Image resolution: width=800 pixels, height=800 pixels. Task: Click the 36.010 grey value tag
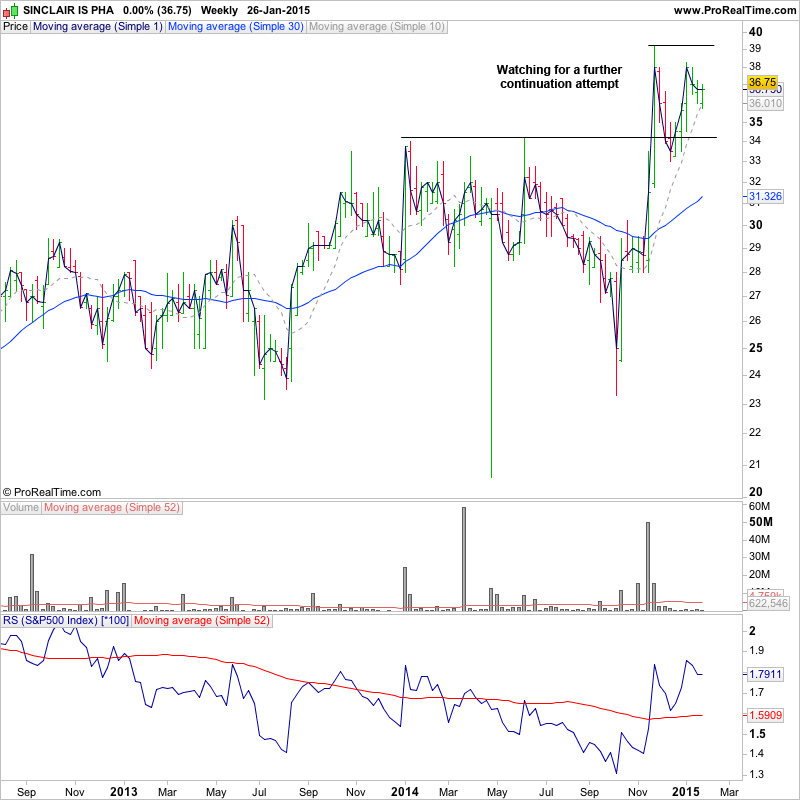click(x=765, y=104)
